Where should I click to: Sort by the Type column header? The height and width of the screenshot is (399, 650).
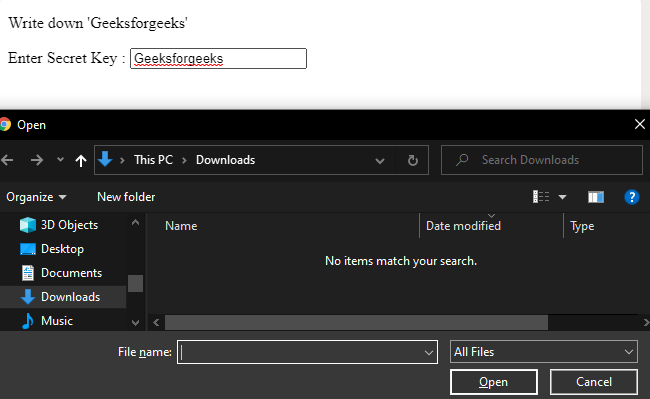582,226
